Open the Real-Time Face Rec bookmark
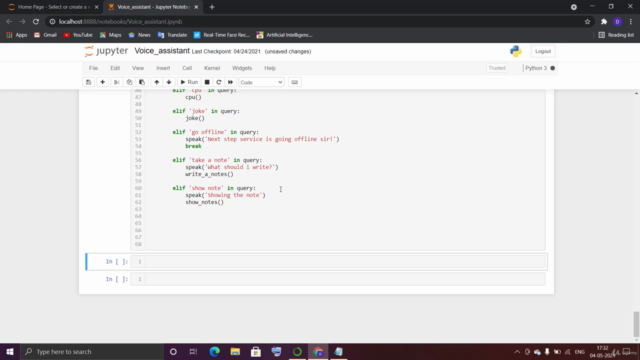 (x=222, y=35)
